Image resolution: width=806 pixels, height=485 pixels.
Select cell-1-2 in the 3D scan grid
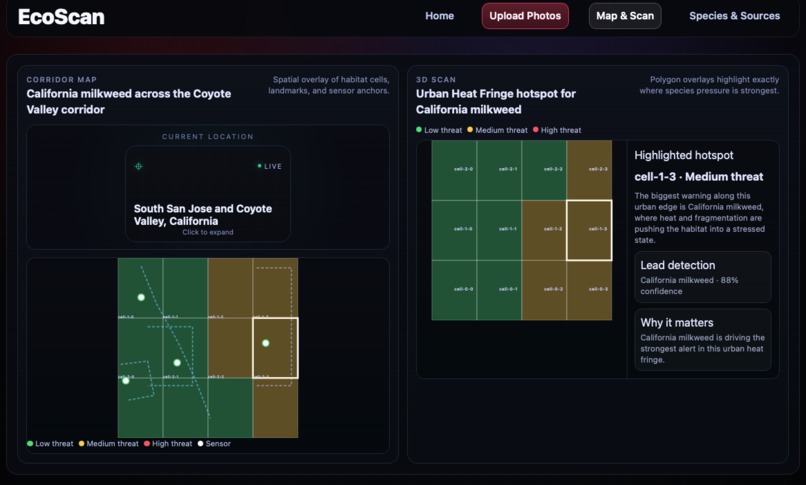544,230
